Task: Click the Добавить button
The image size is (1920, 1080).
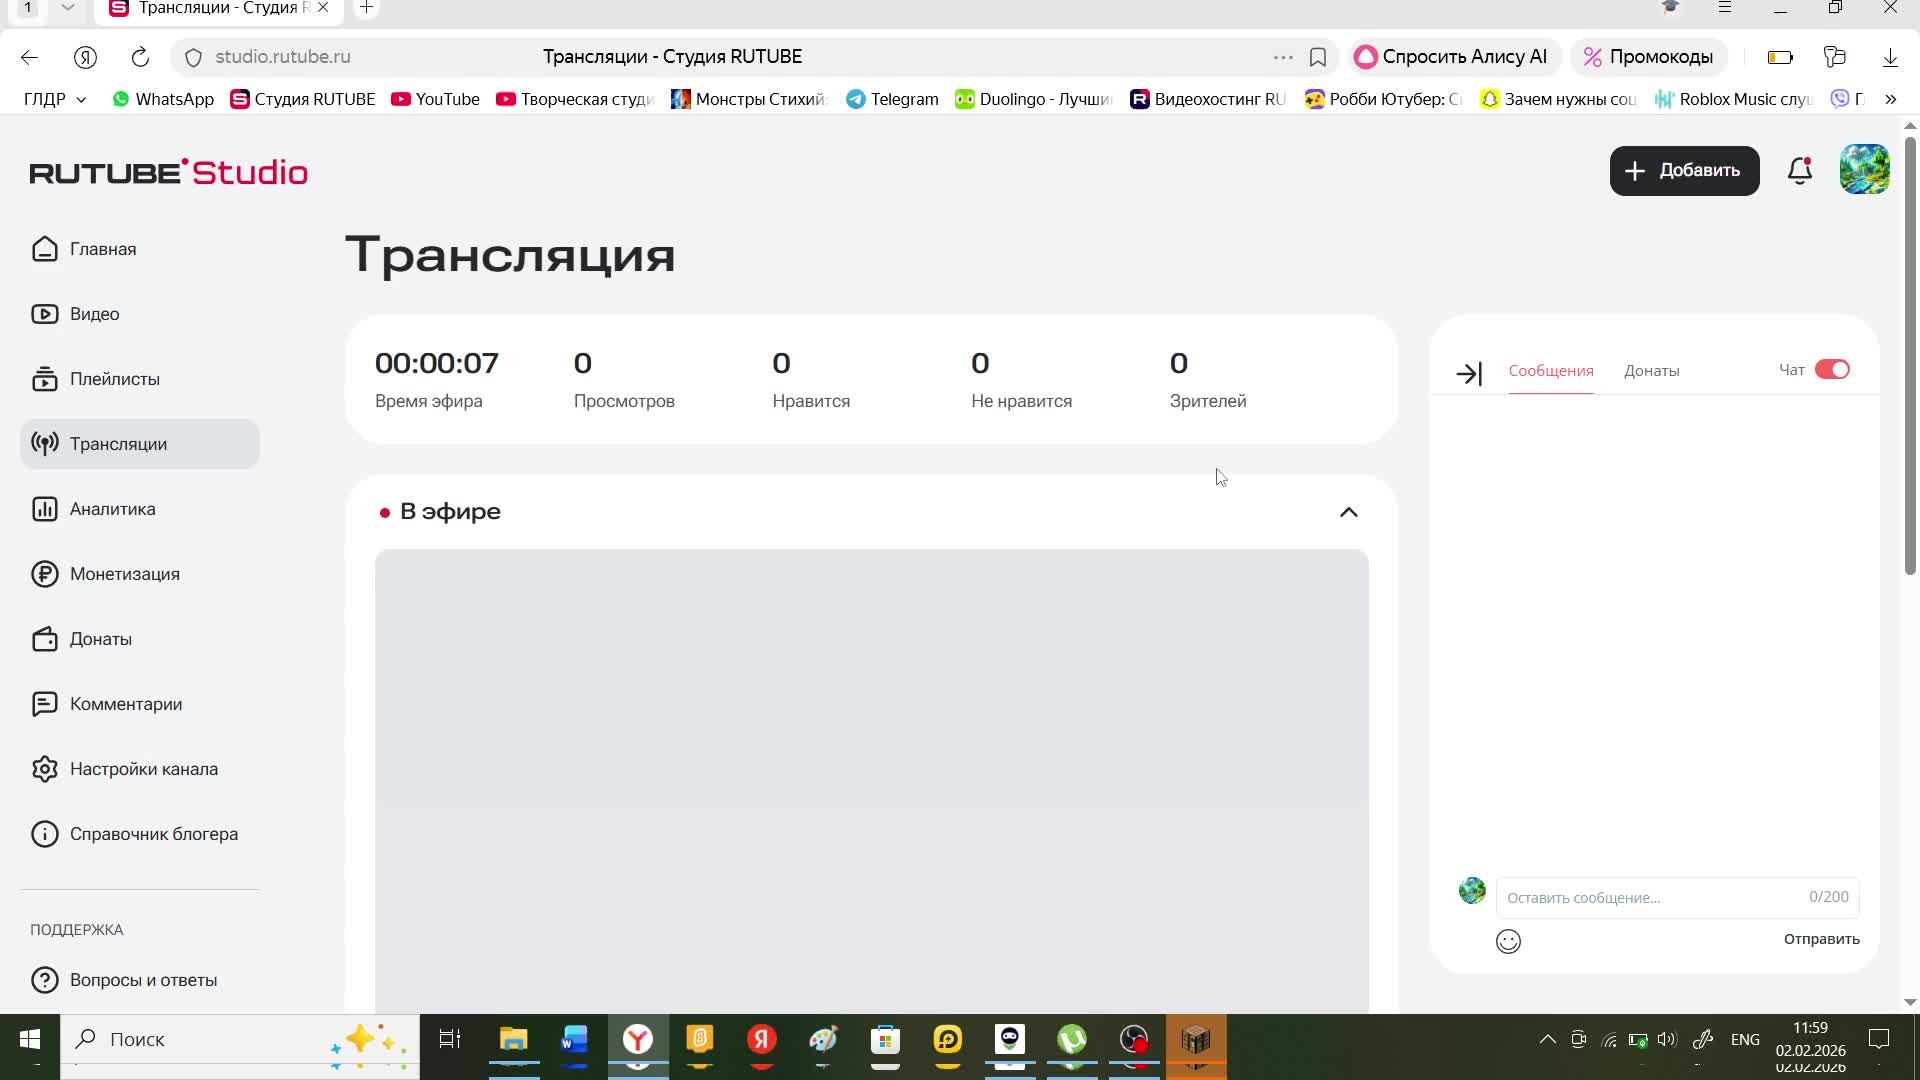Action: point(1684,171)
